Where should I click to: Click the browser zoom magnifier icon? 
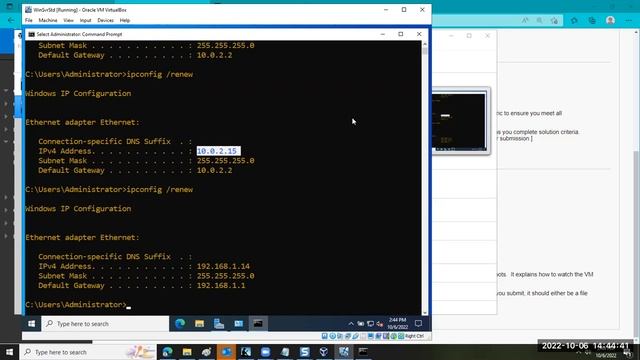[540, 20]
